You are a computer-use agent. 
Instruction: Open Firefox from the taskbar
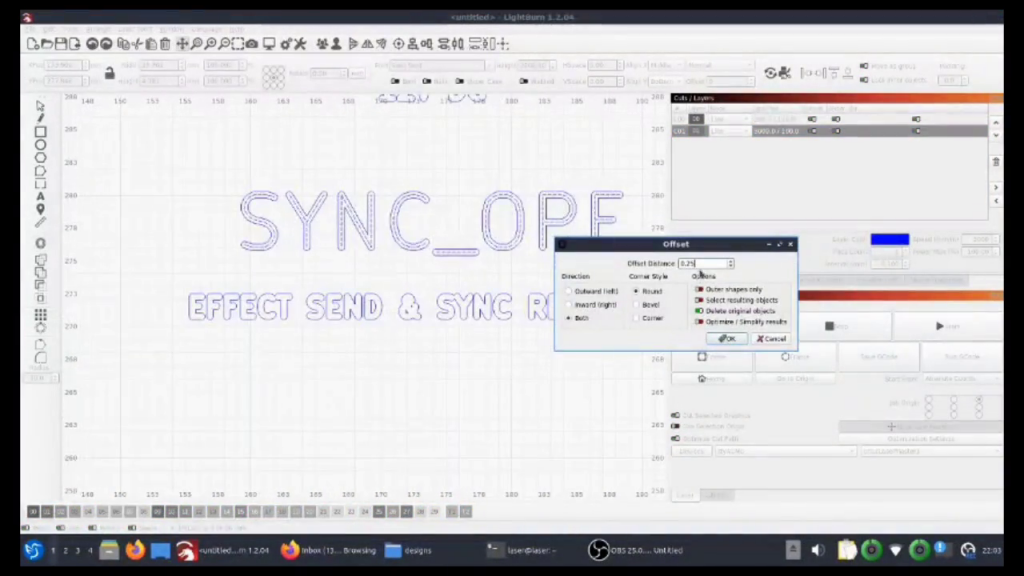[x=135, y=551]
